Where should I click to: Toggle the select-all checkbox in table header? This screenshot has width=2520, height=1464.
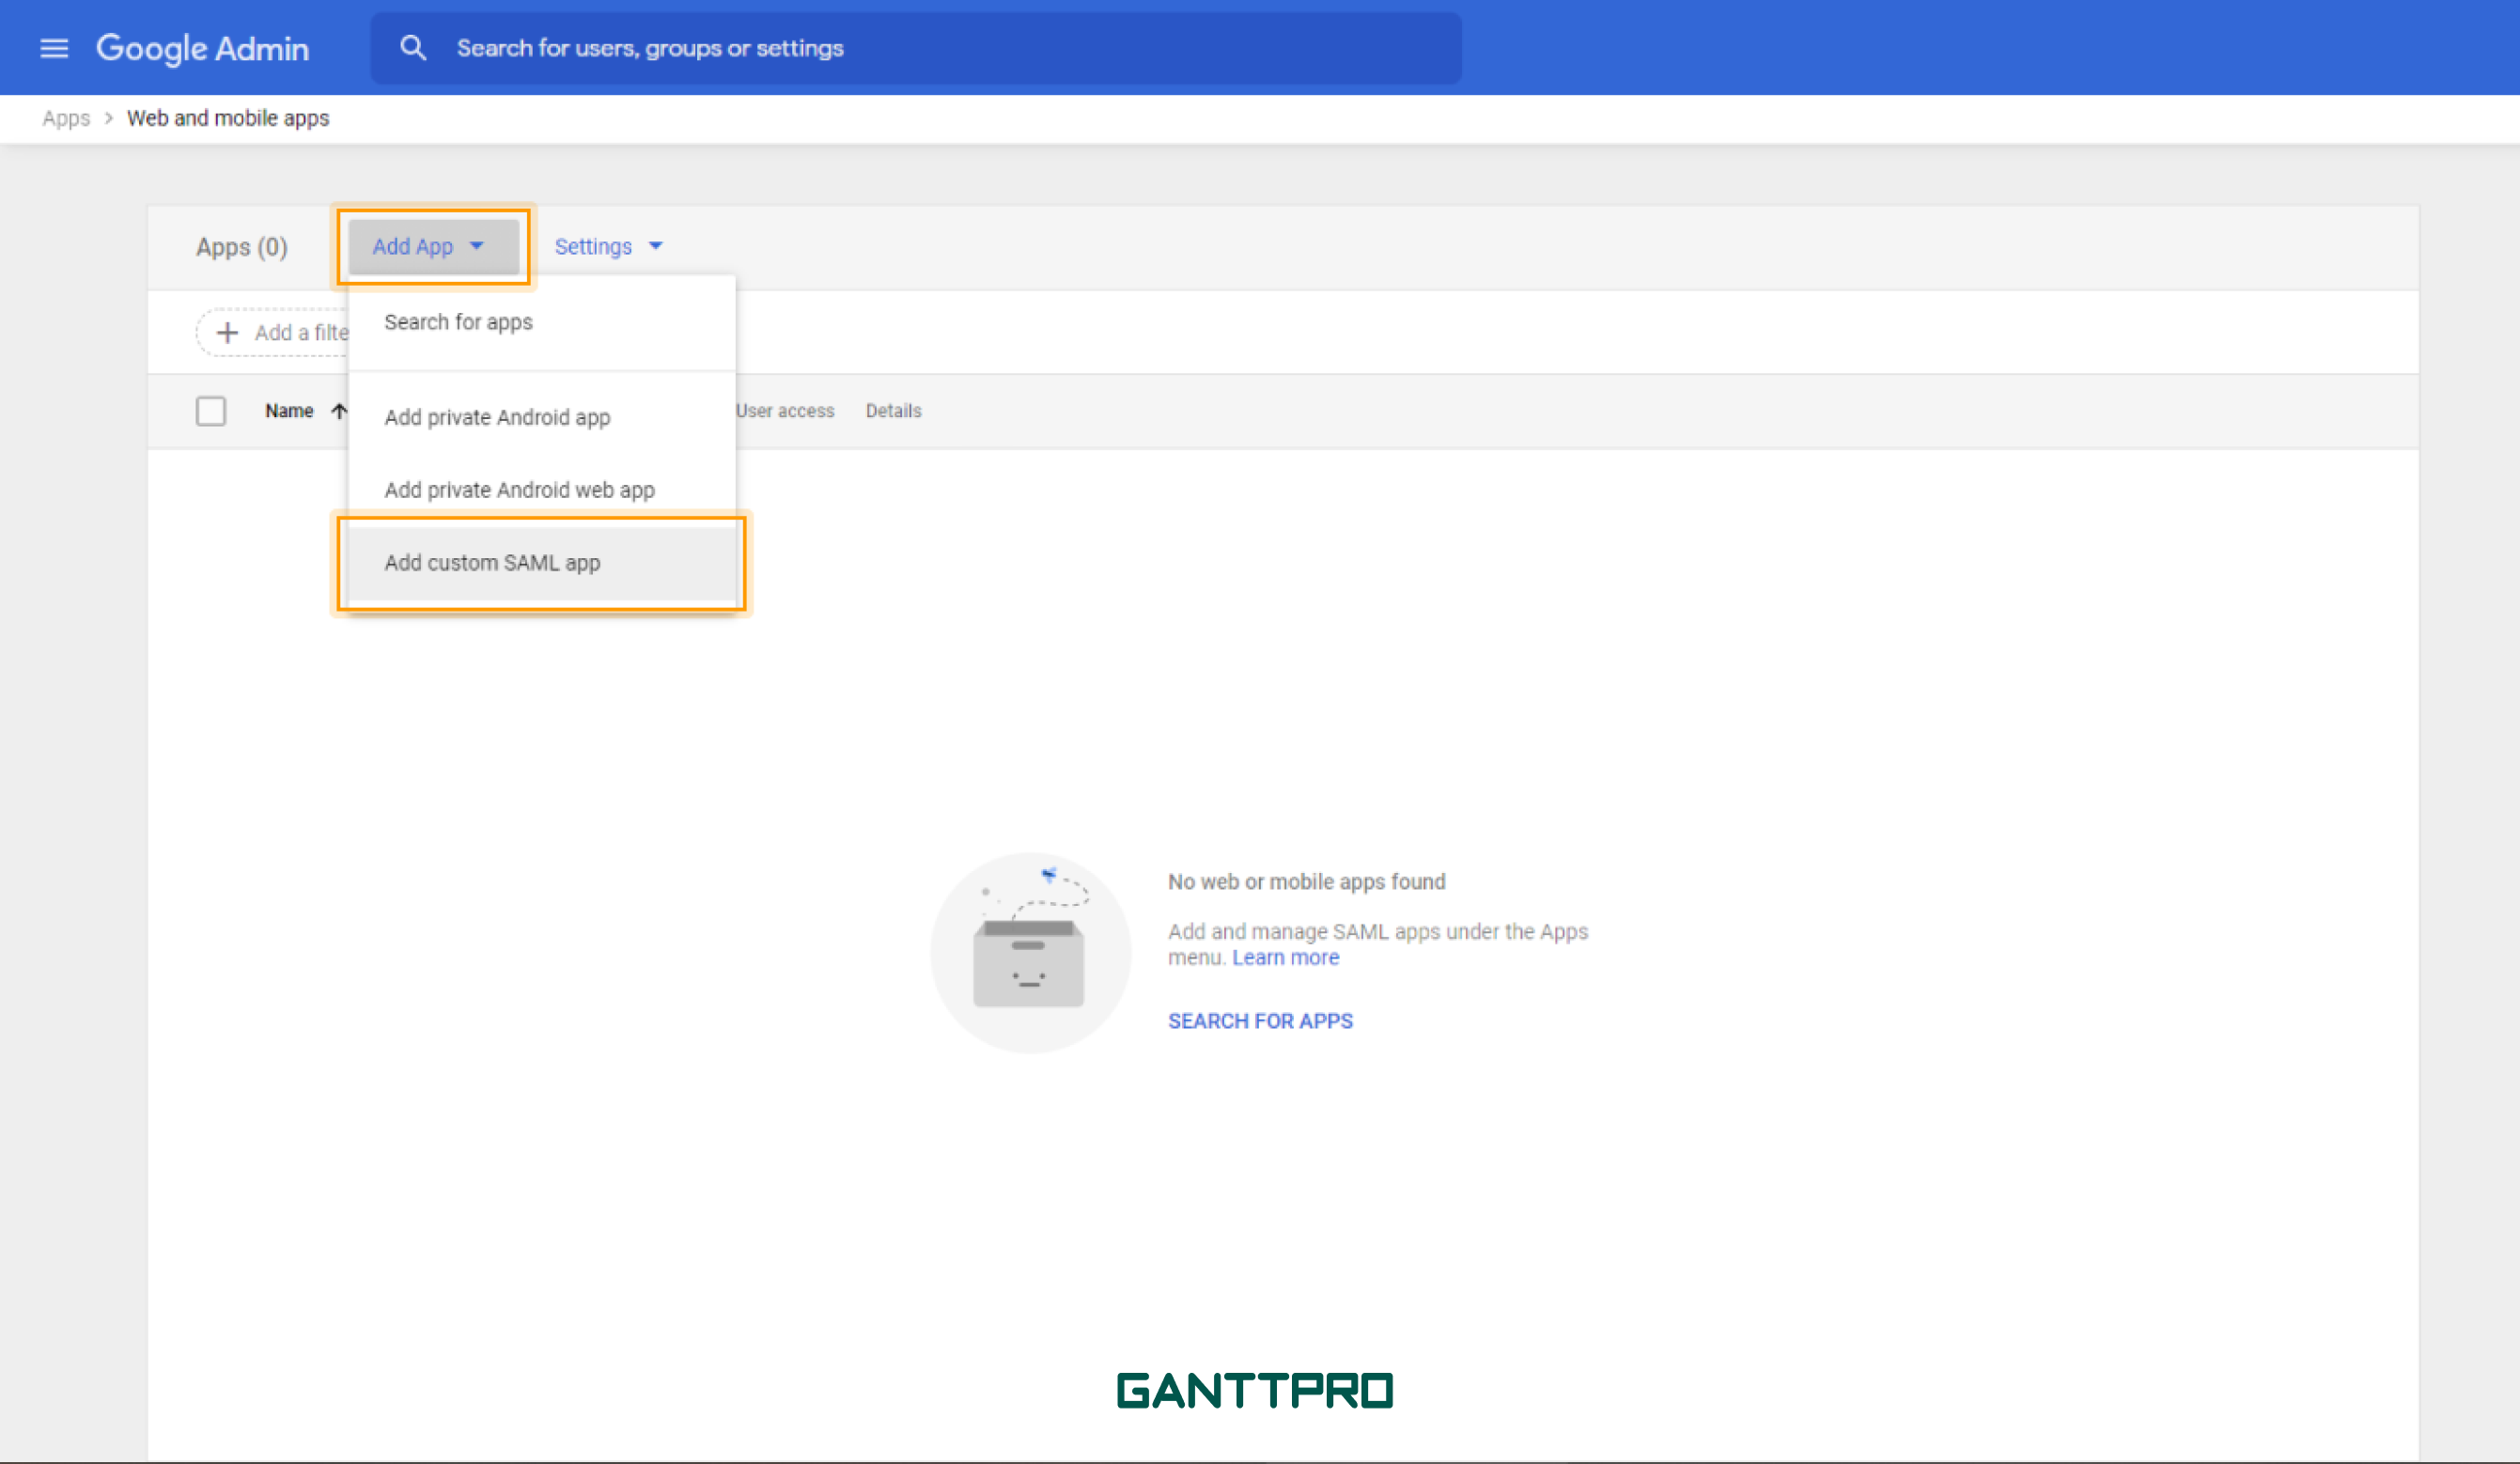point(211,411)
